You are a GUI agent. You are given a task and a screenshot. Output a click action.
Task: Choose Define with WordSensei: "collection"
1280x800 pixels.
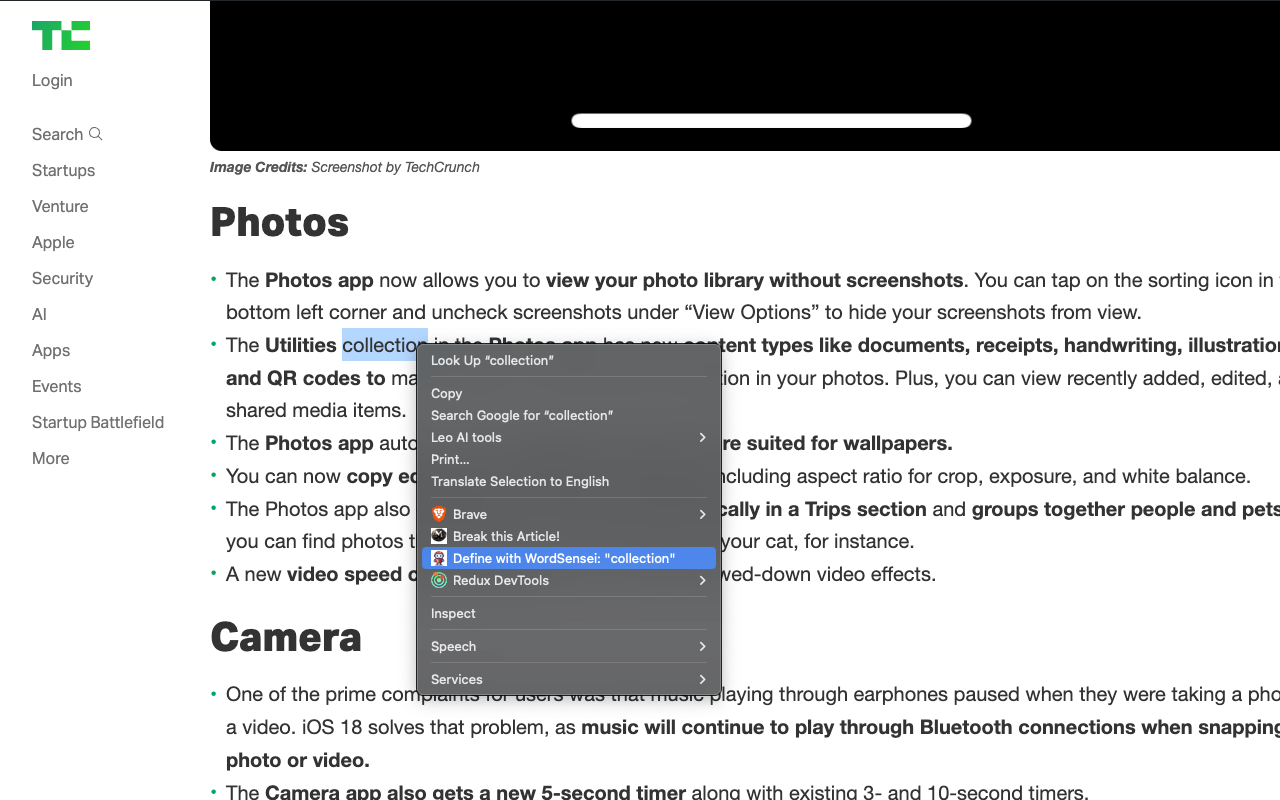click(569, 558)
